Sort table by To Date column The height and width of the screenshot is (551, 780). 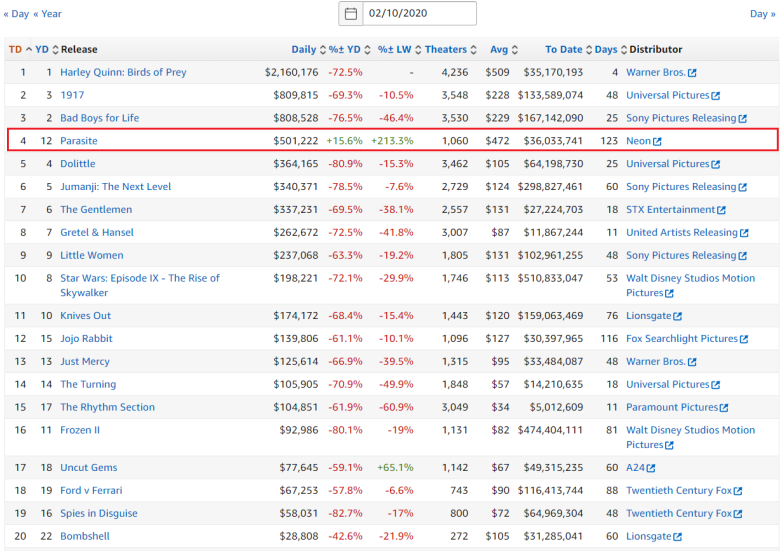[564, 49]
